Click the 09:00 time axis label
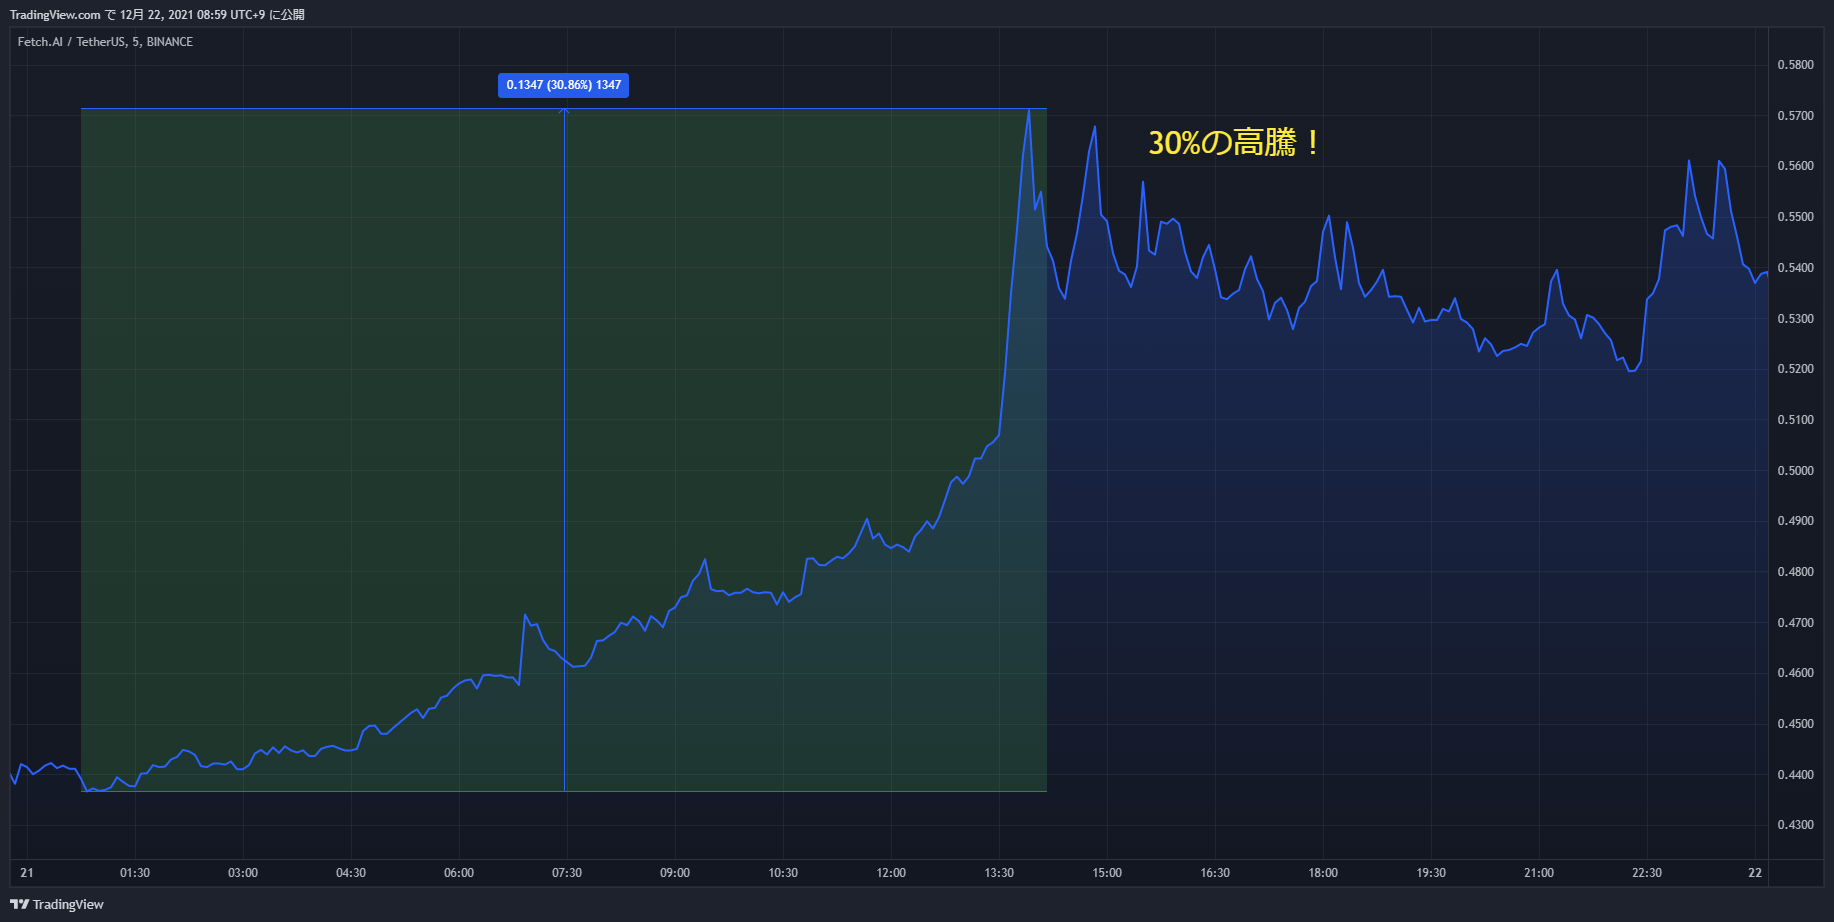The width and height of the screenshot is (1834, 922). tap(675, 873)
